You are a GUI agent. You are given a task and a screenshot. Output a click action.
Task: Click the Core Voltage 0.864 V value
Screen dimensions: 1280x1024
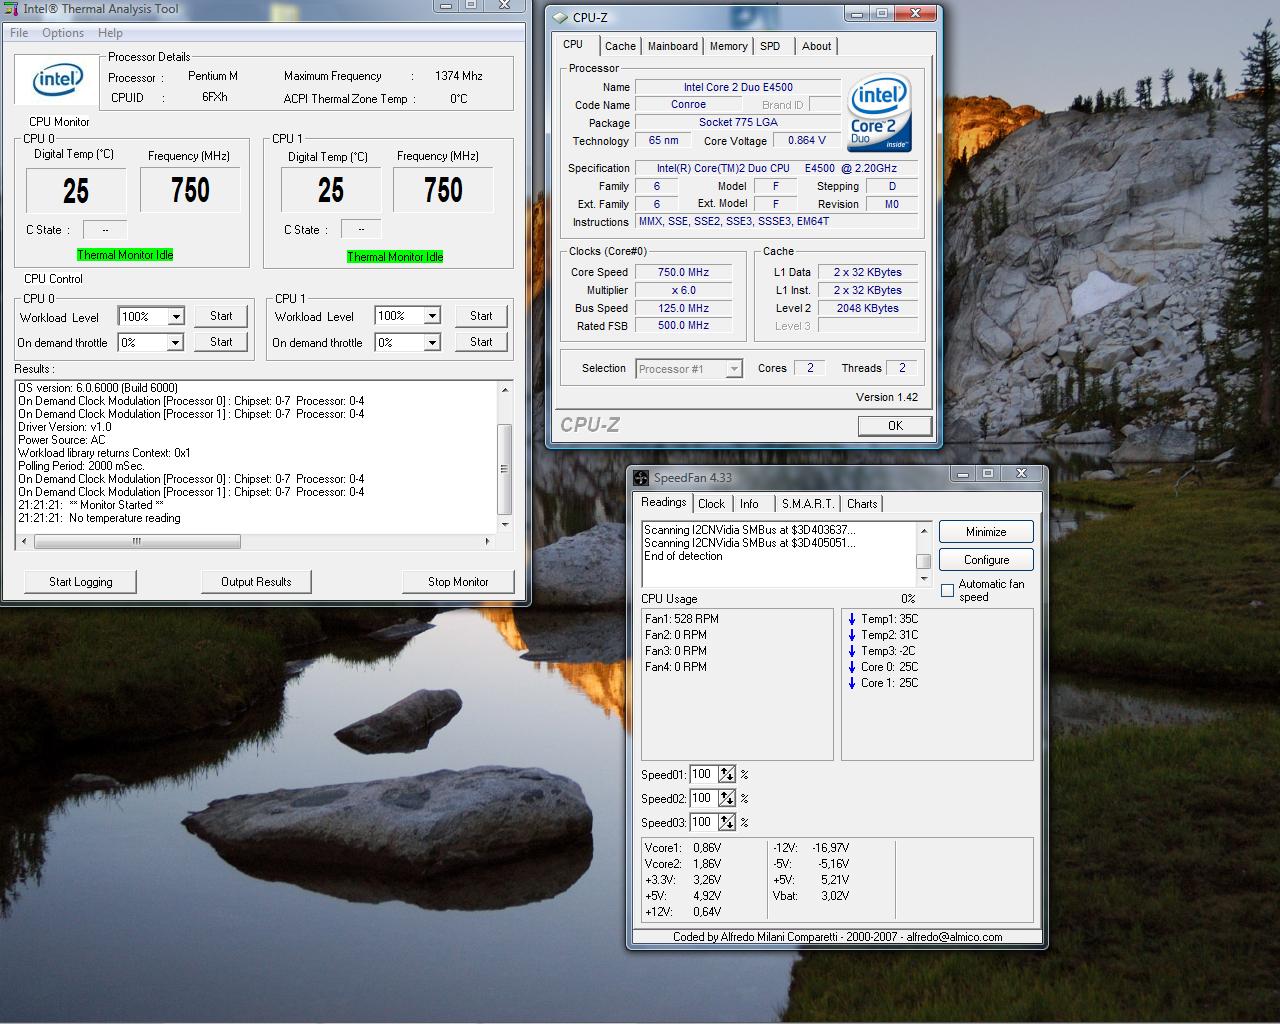tap(806, 140)
